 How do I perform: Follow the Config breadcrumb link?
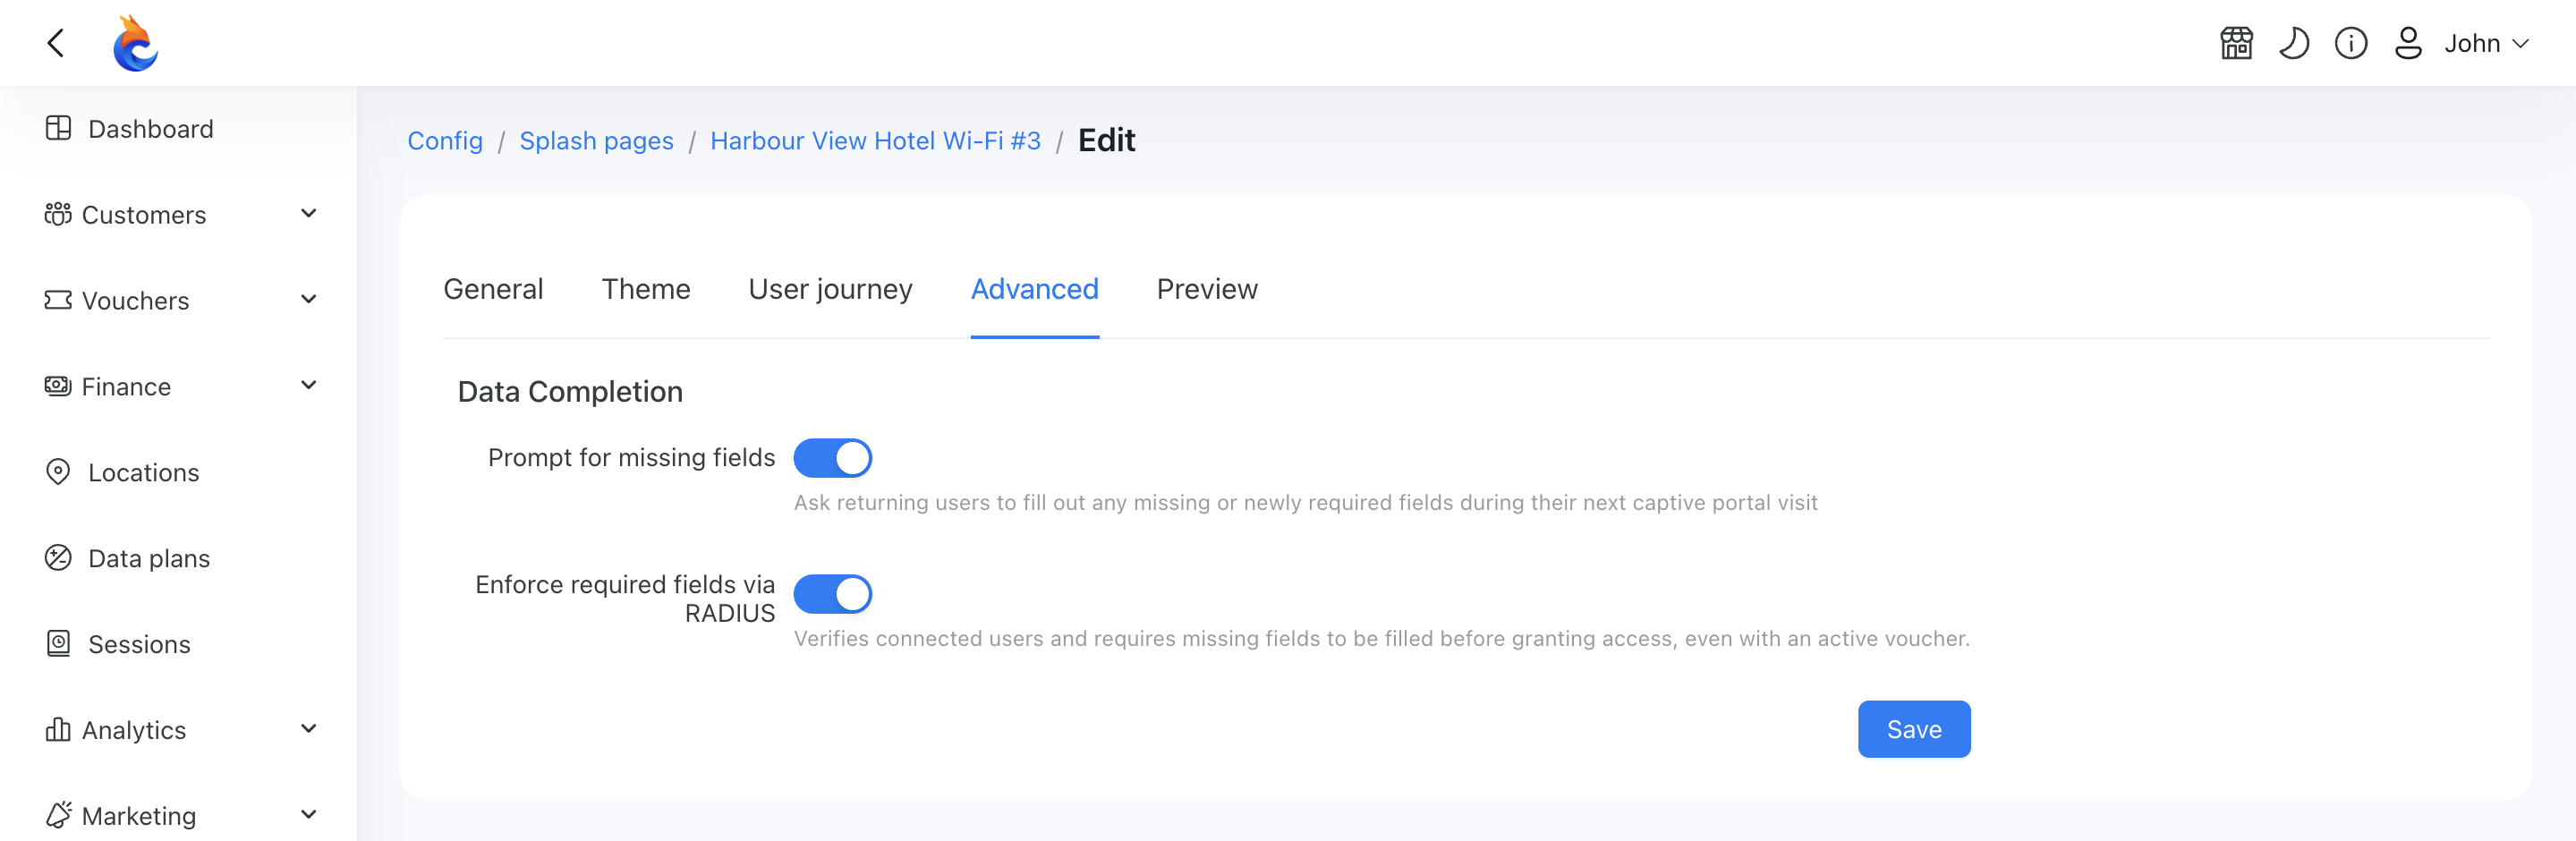click(445, 140)
